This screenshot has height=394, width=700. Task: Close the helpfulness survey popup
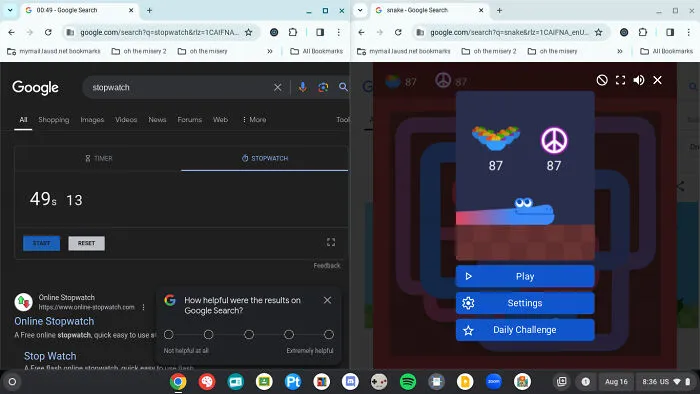[327, 300]
